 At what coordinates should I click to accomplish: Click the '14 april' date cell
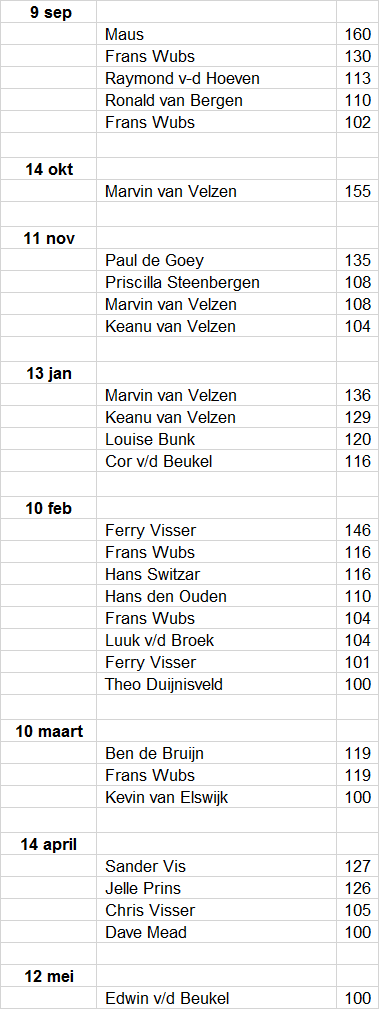(x=48, y=844)
